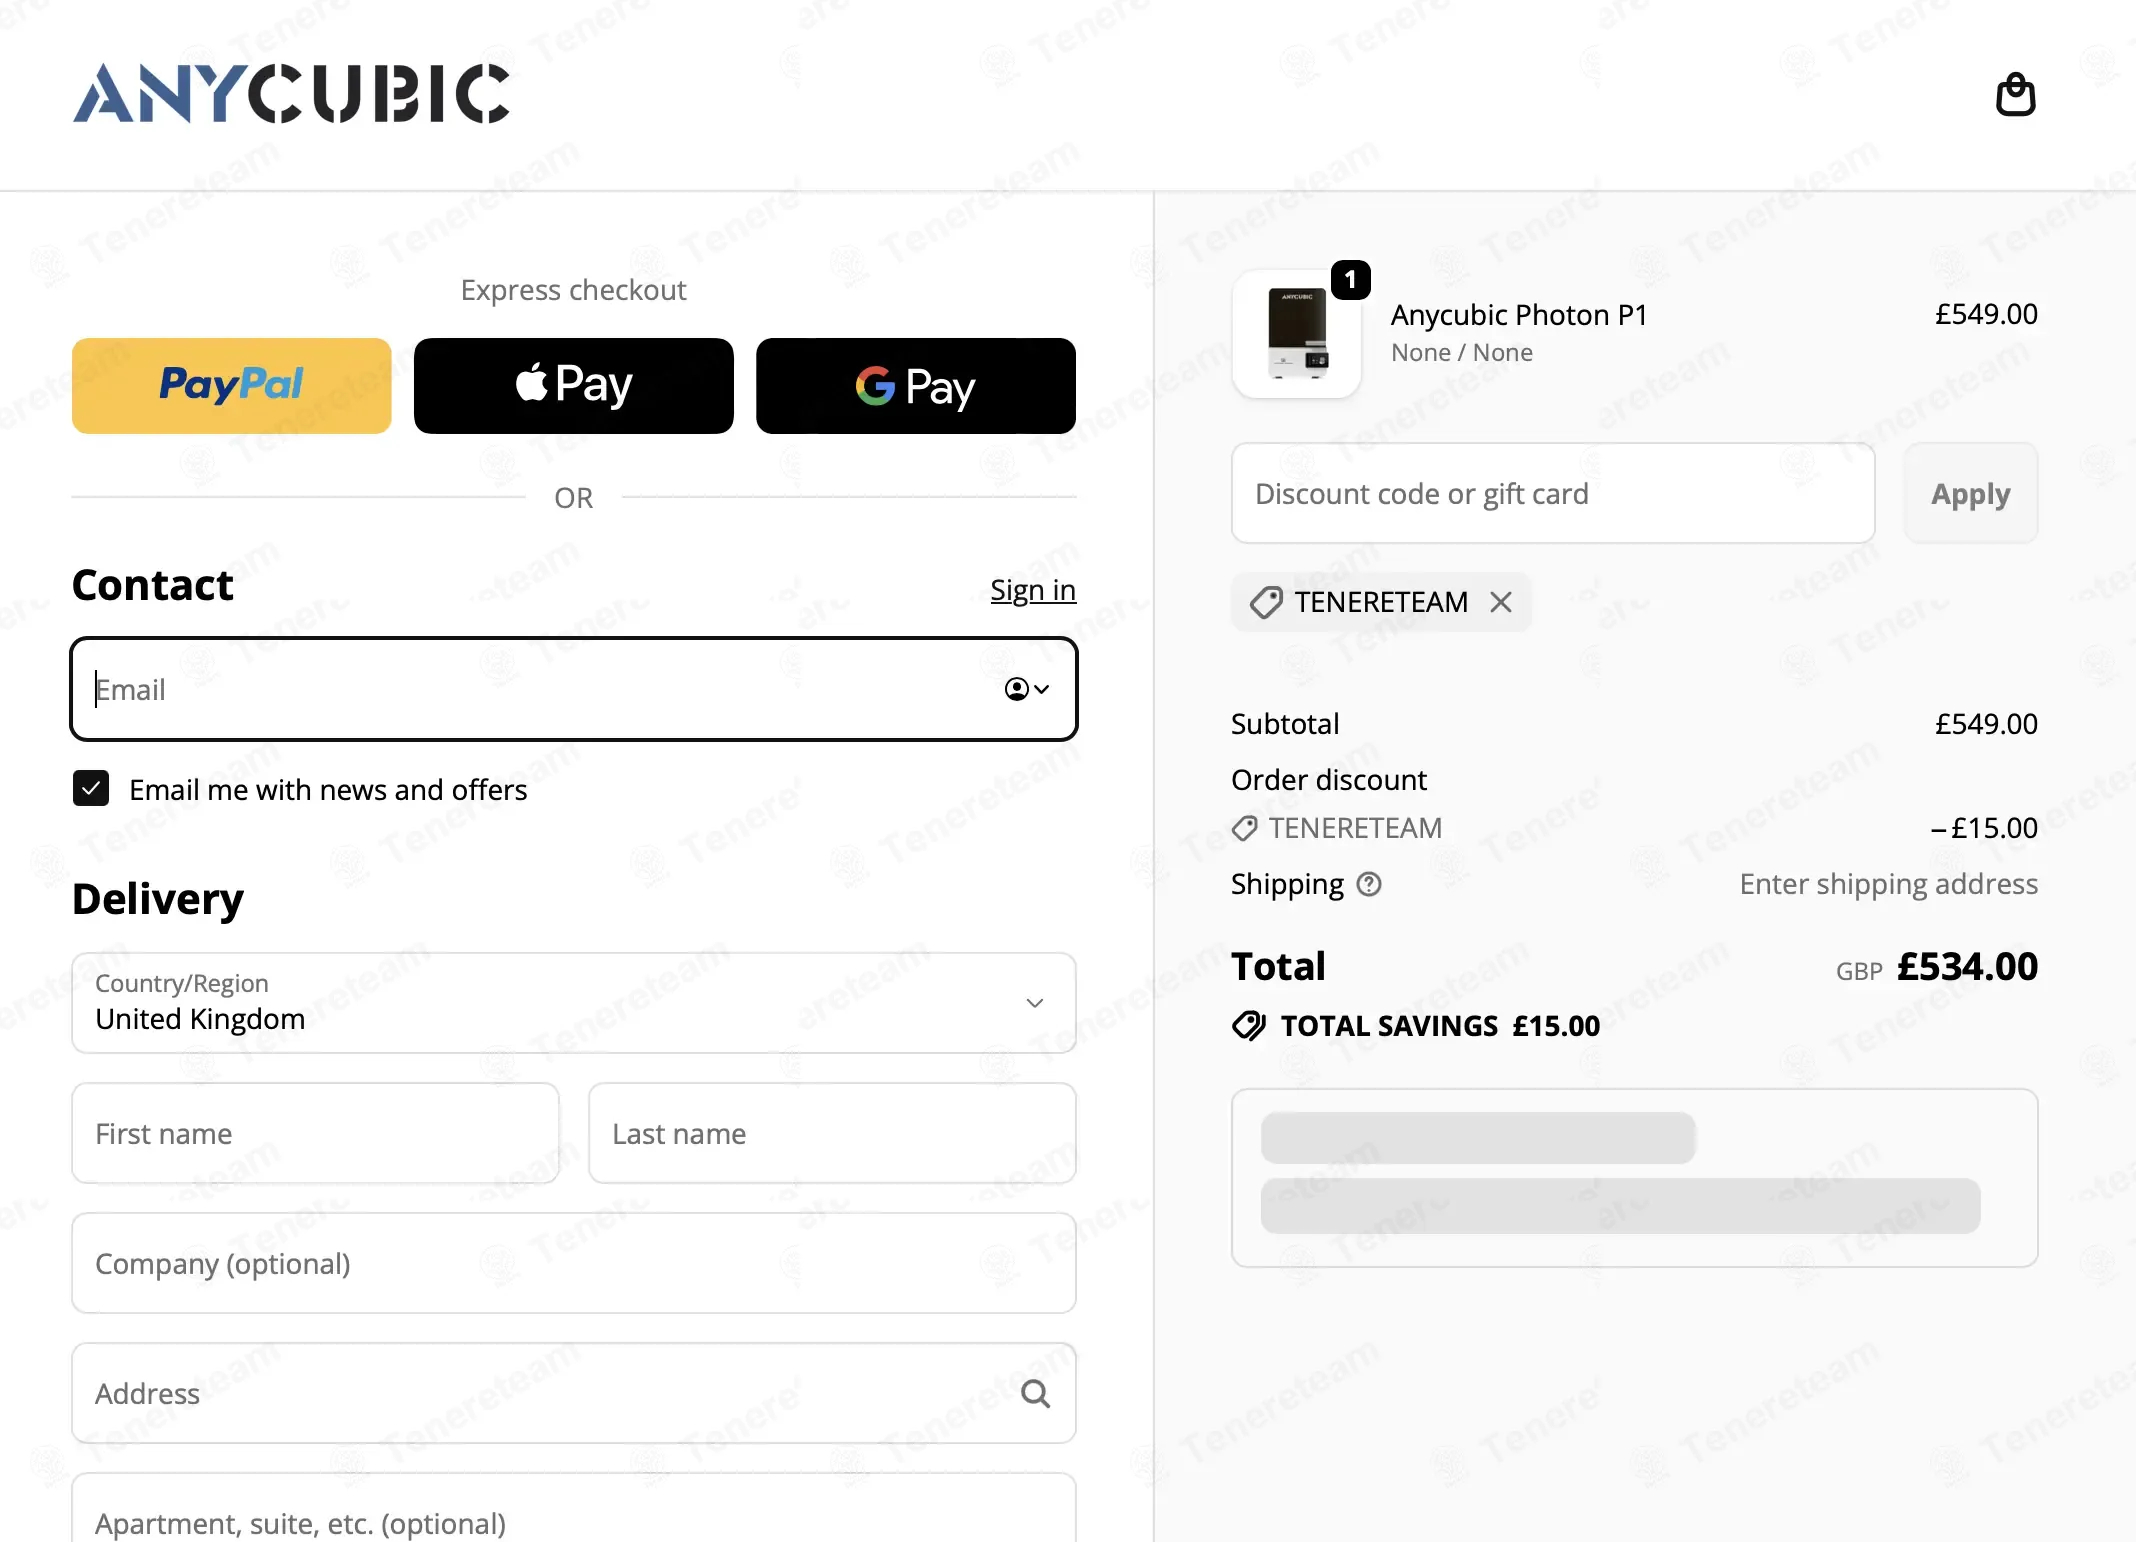2136x1542 pixels.
Task: Open the email autofill account icon
Action: pyautogui.click(x=1016, y=689)
